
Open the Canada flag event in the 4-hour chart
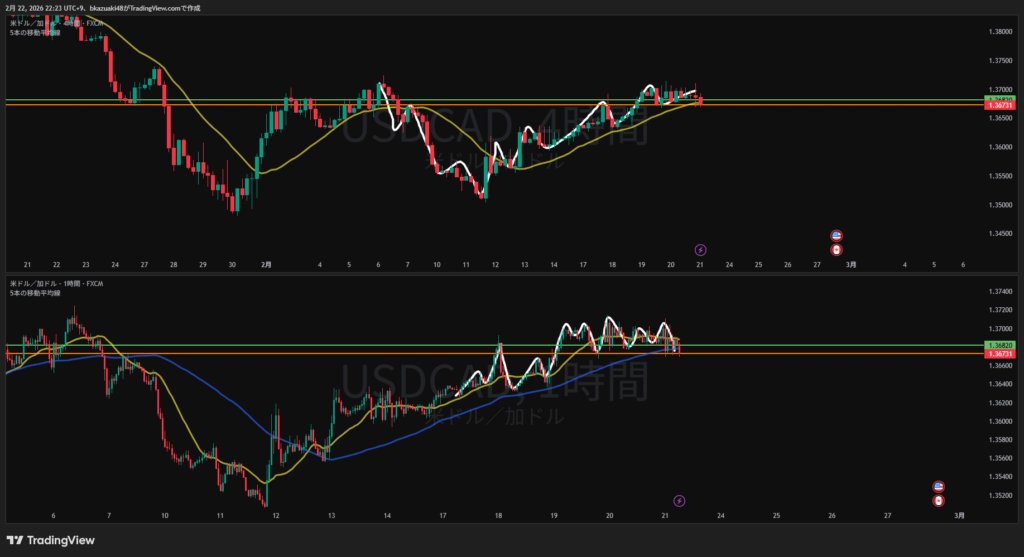837,249
